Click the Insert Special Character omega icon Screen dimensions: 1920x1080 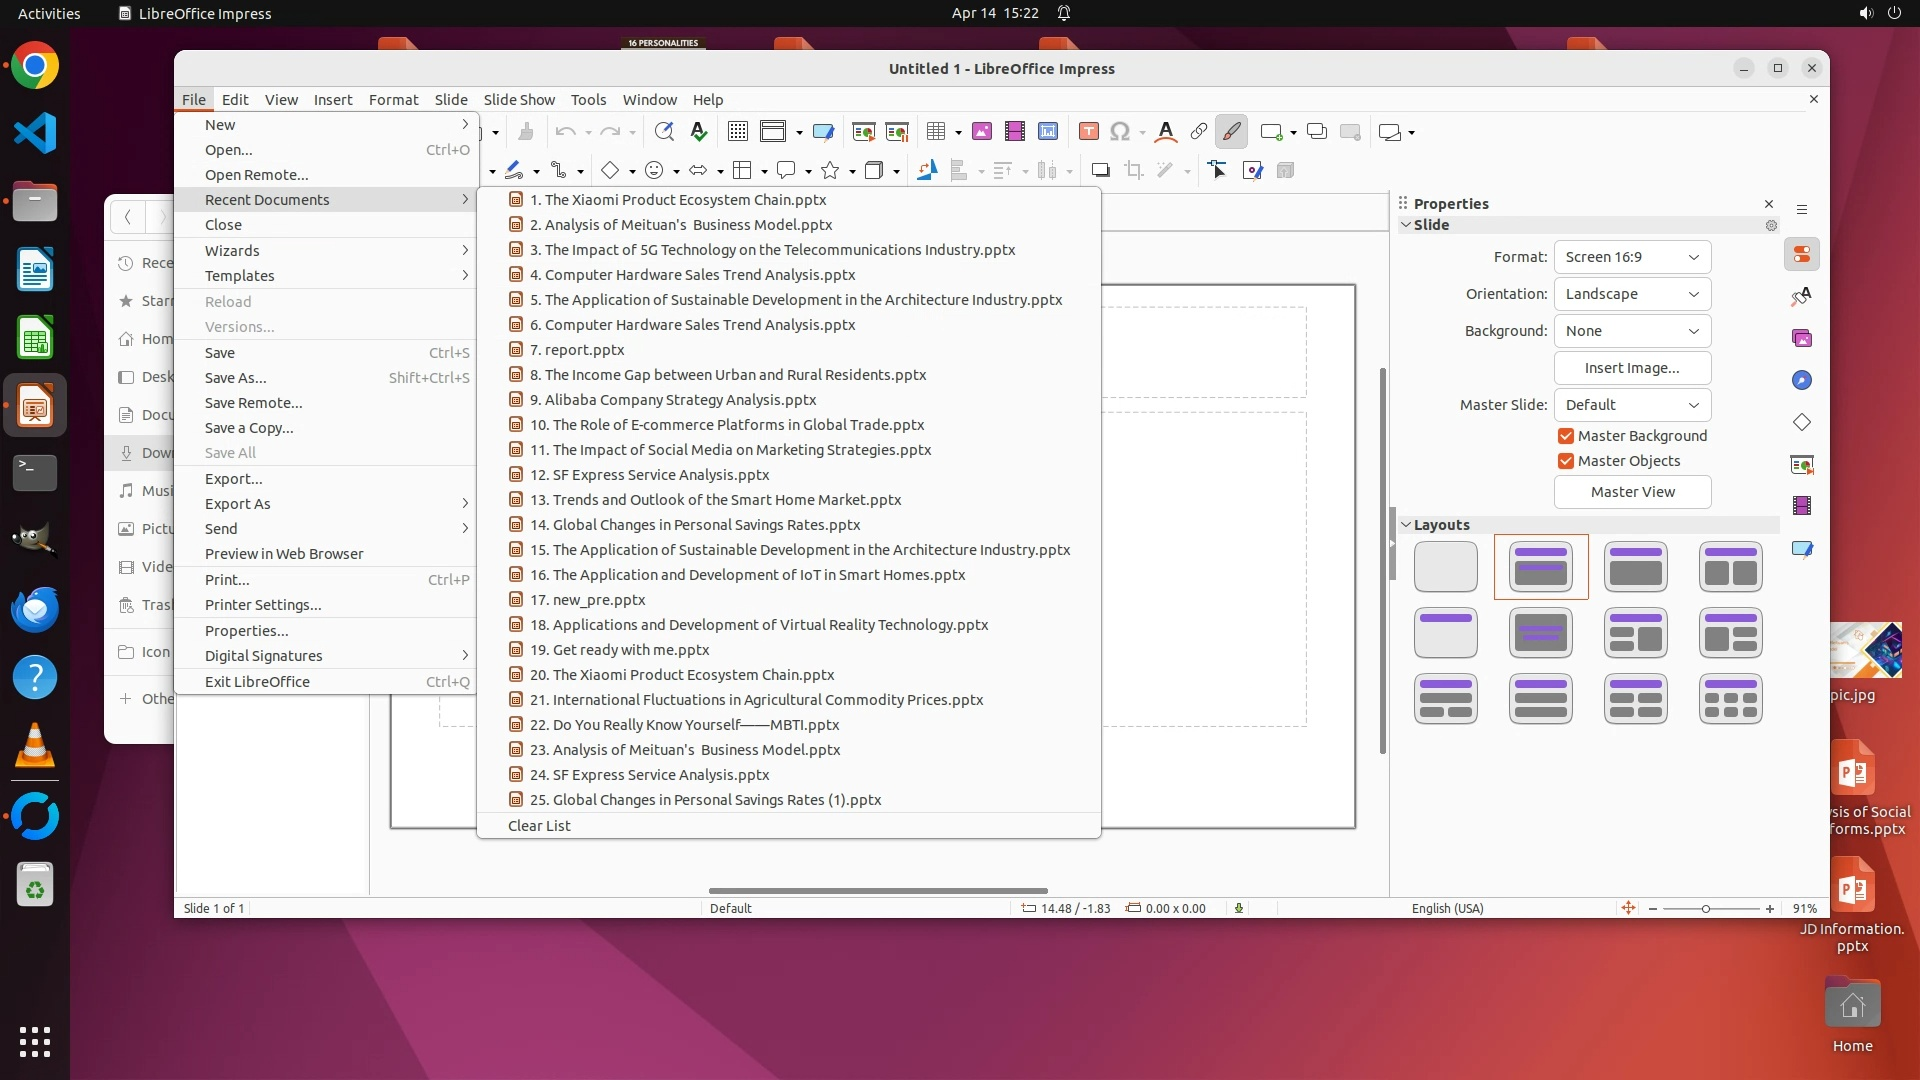point(1120,132)
